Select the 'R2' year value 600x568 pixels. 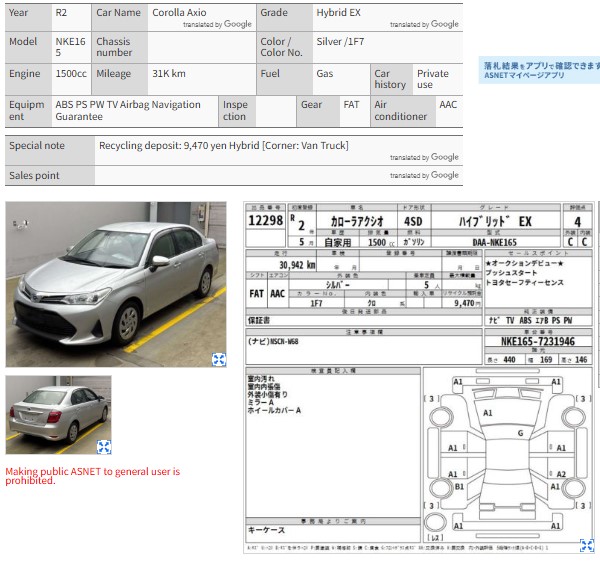[x=61, y=12]
